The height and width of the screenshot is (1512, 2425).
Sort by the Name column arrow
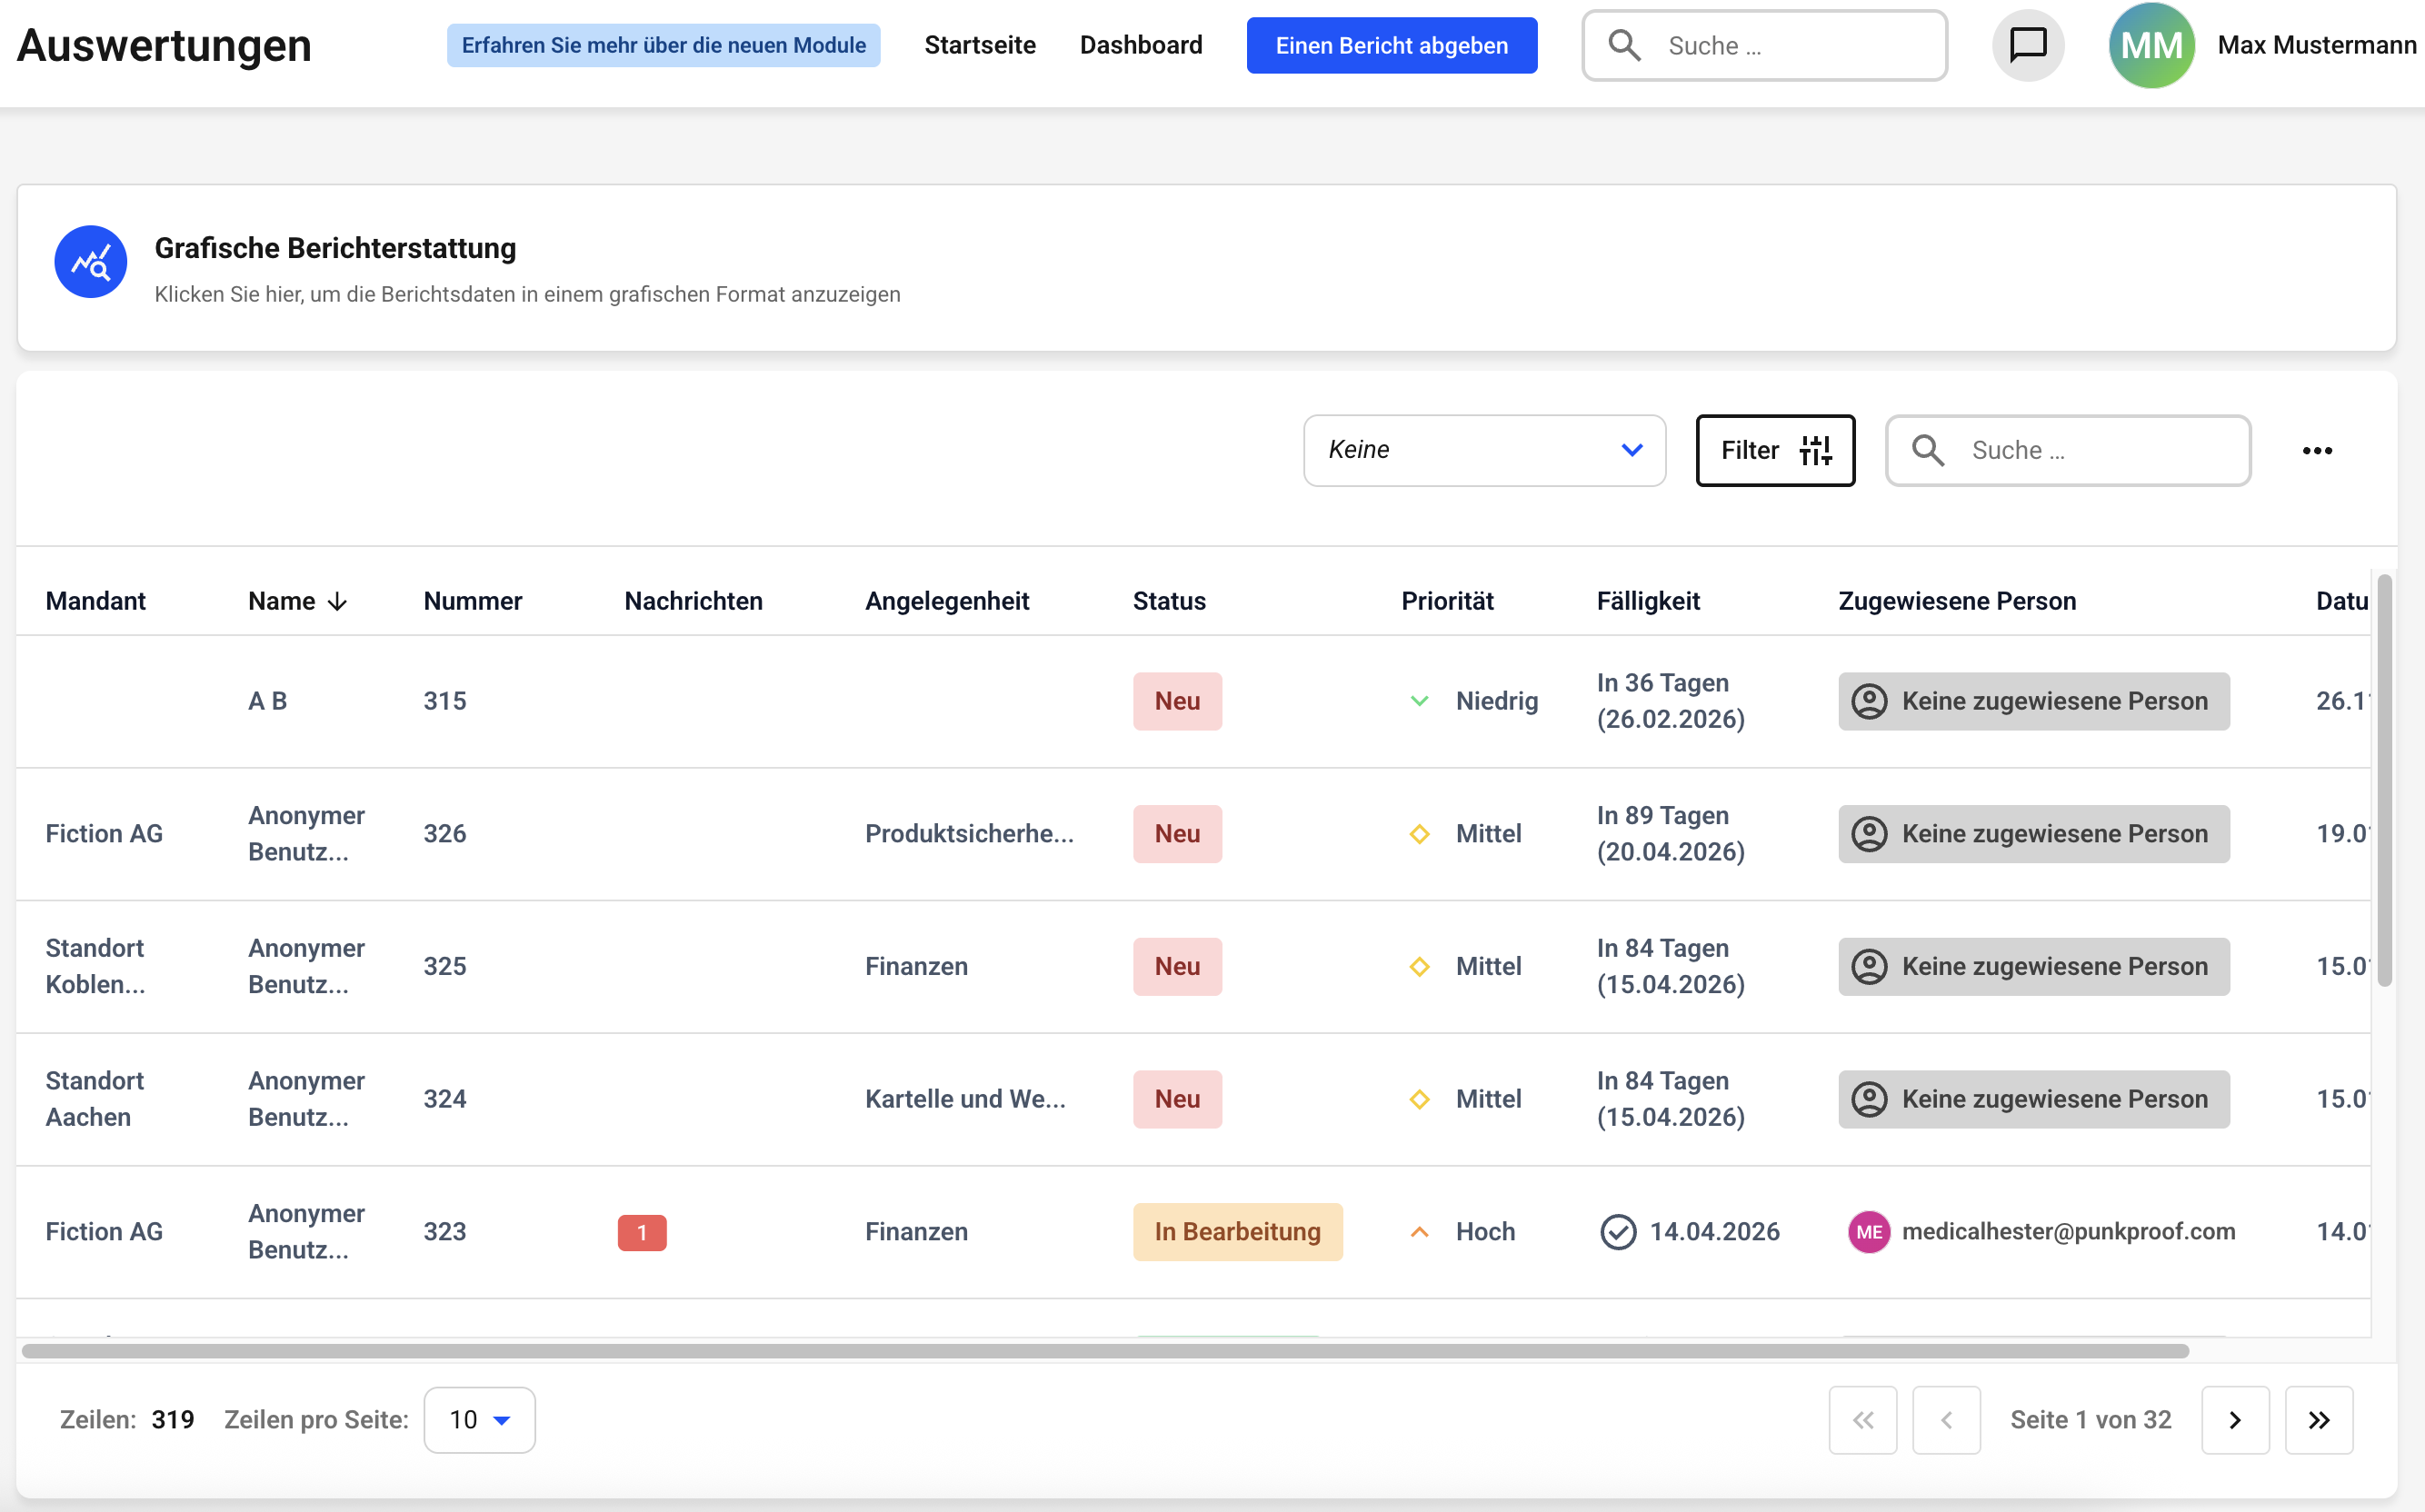point(338,601)
